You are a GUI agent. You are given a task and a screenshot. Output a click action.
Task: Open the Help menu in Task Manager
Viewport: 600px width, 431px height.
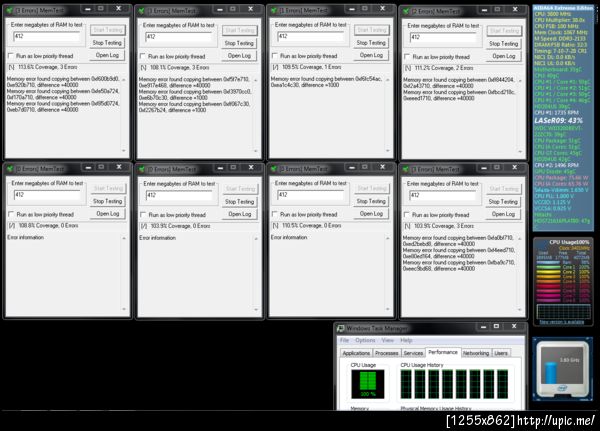point(406,340)
